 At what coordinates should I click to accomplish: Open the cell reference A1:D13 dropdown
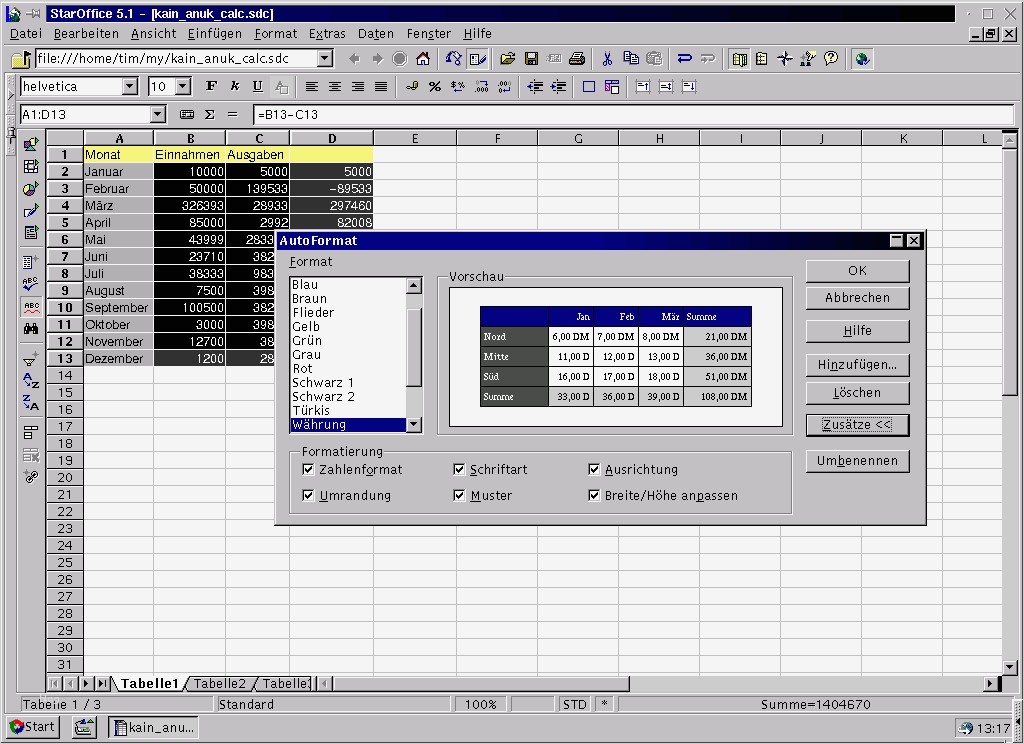157,114
